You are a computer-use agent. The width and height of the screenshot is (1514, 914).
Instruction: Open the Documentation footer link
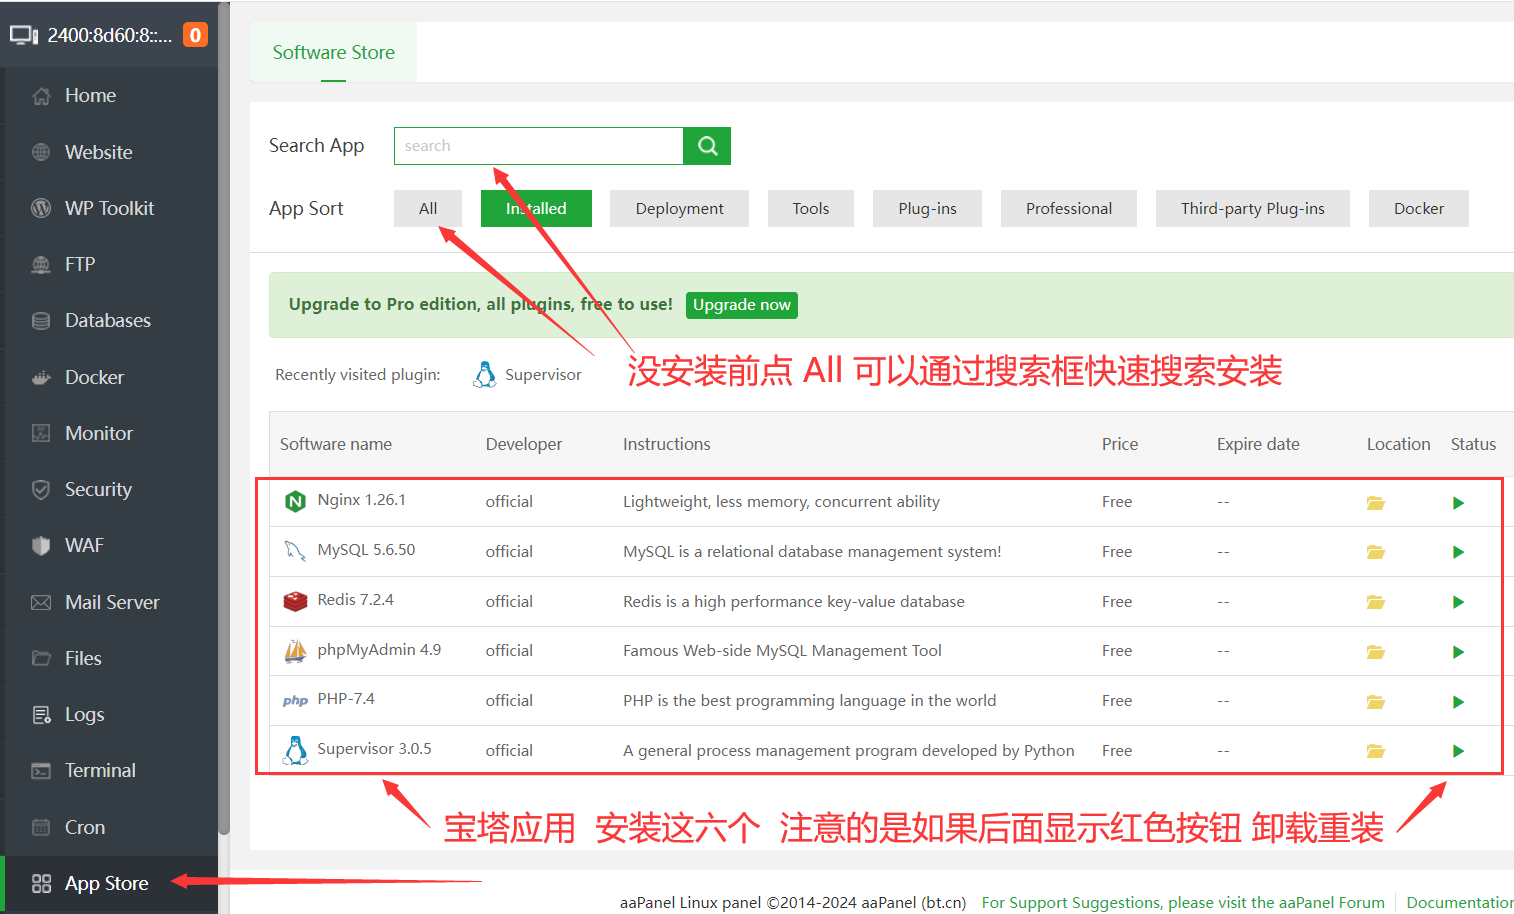(x=1460, y=902)
